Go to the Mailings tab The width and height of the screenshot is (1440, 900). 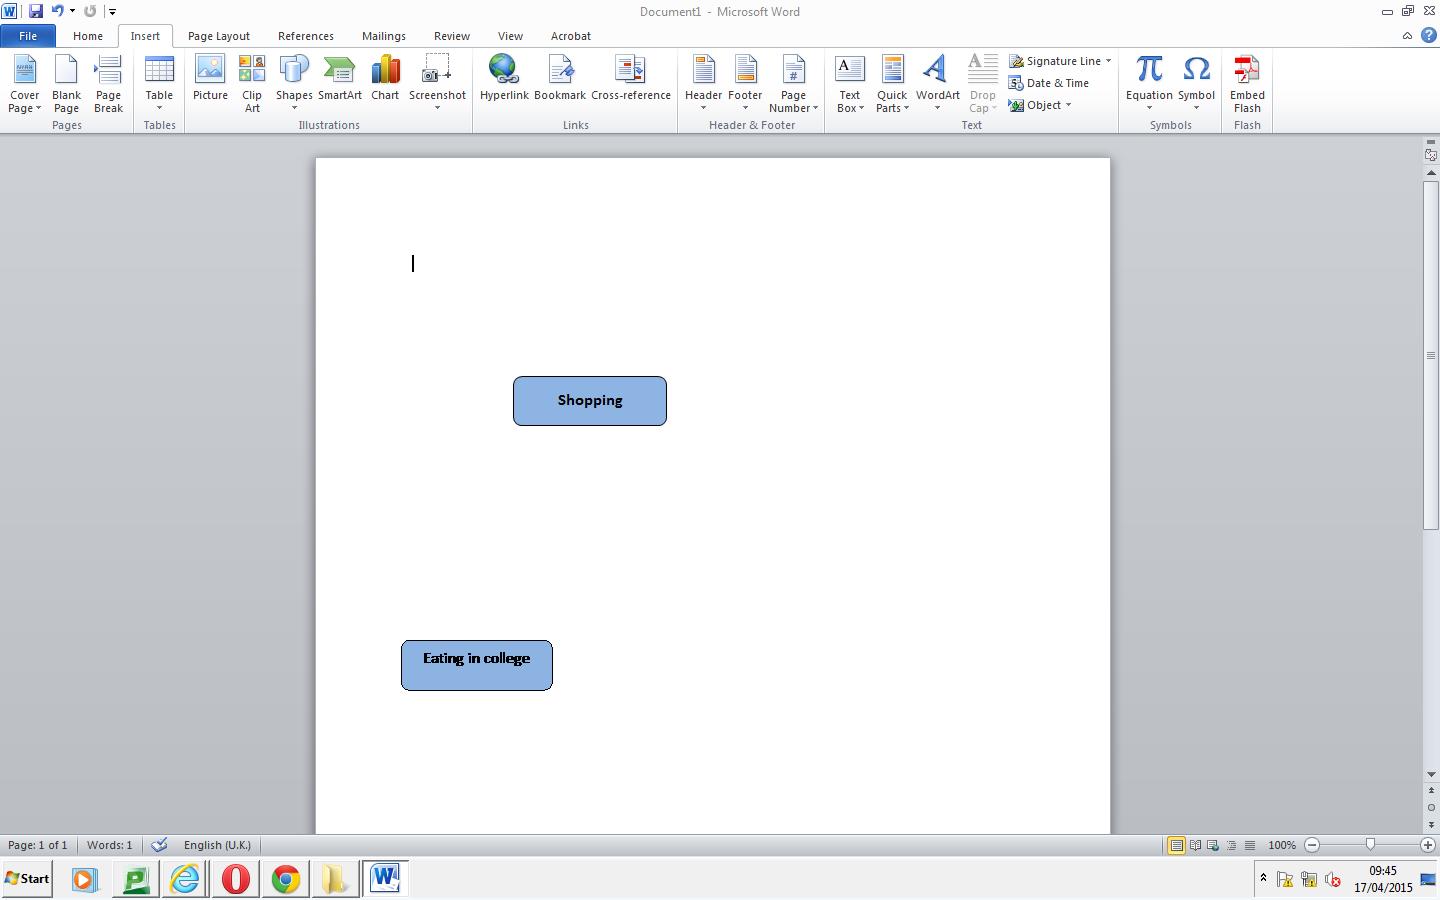384,36
